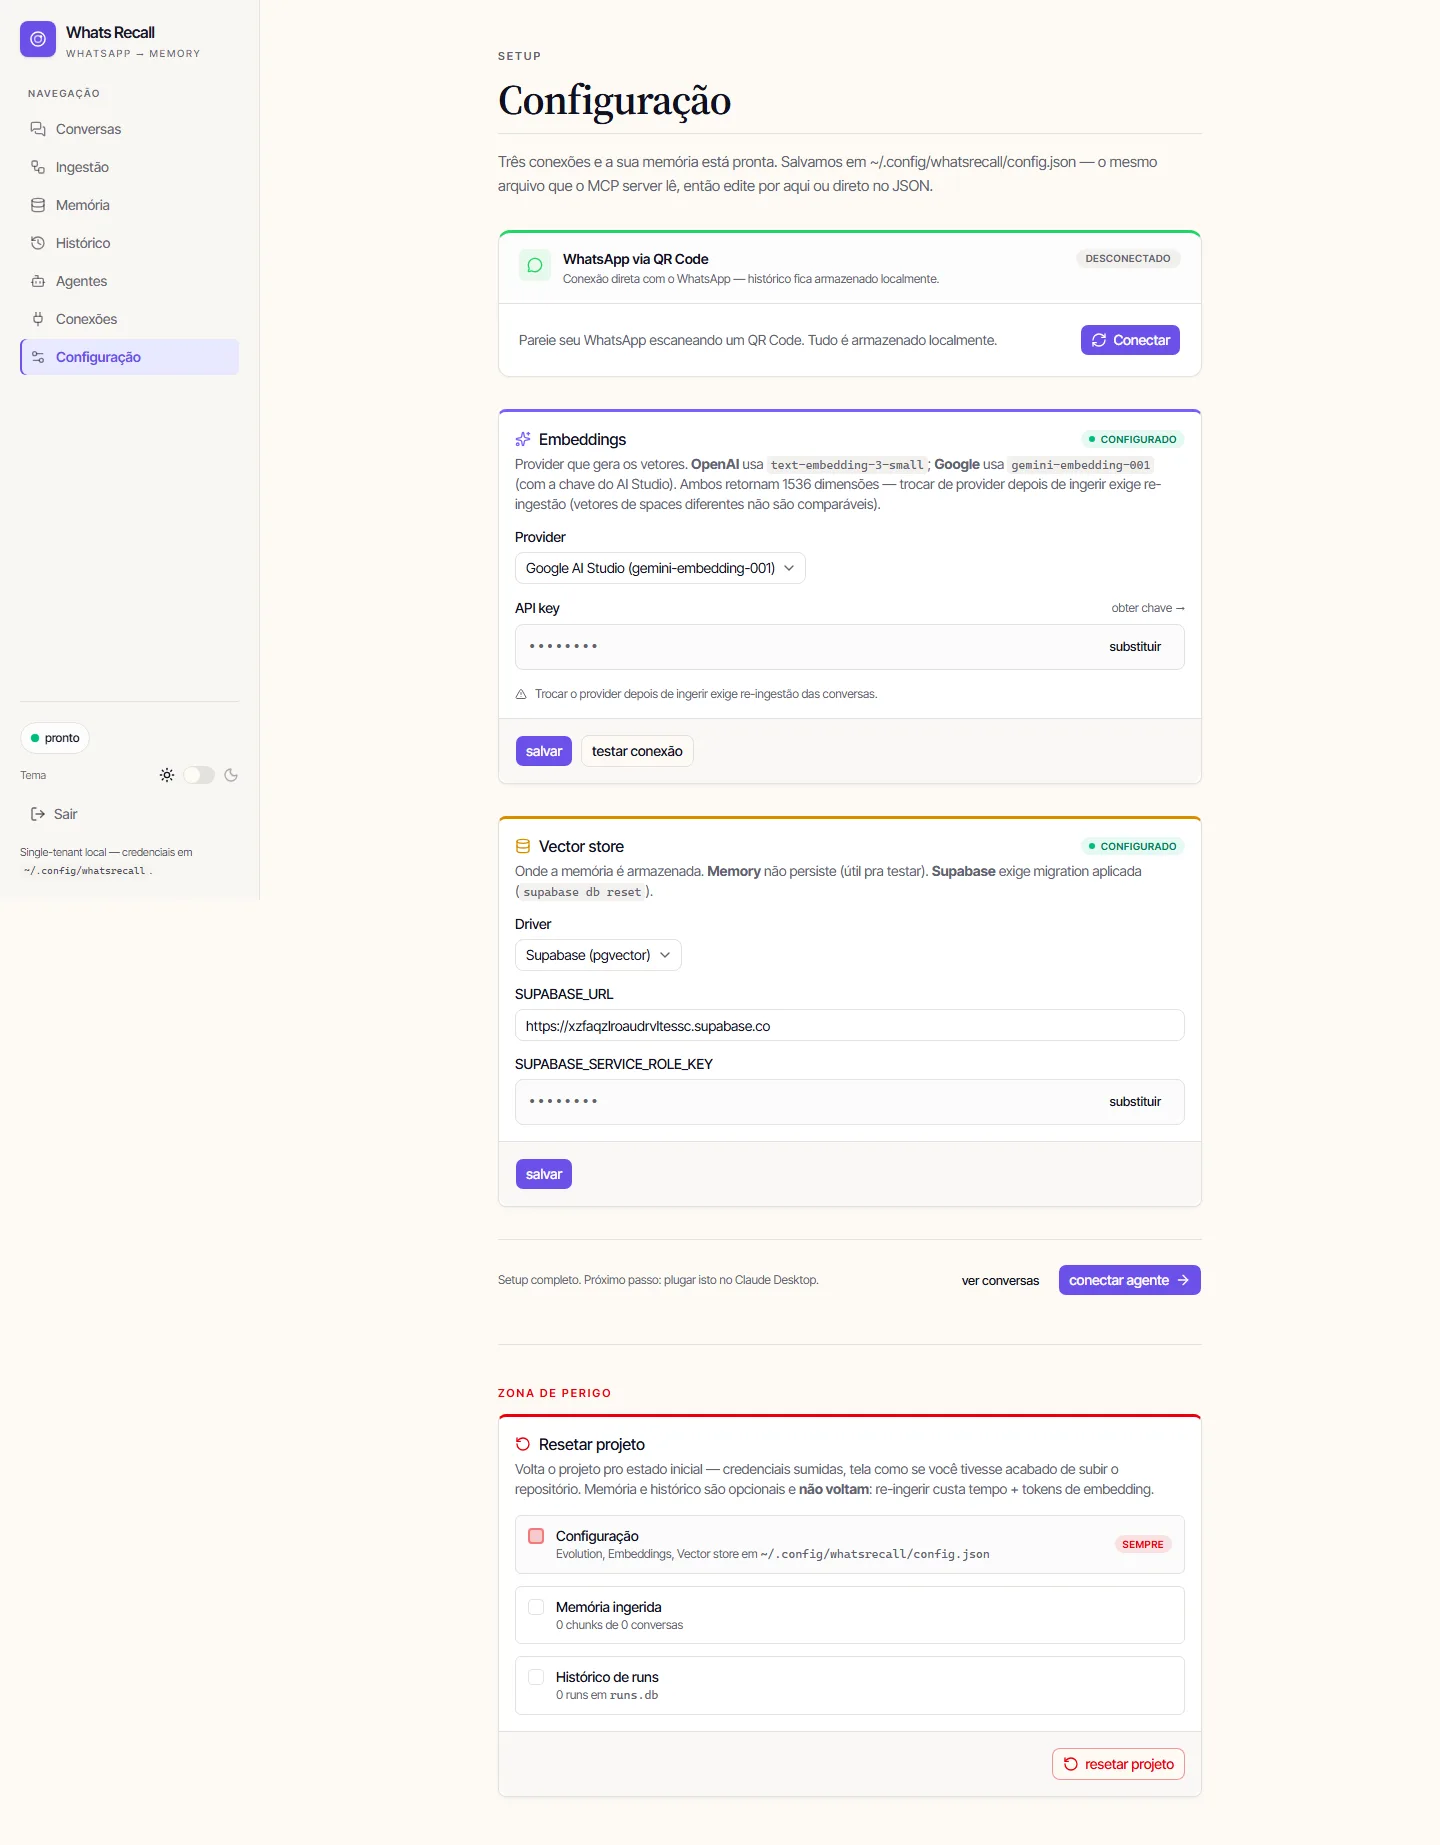Click the ver conversas link
This screenshot has width=1440, height=1845.
(1000, 1280)
